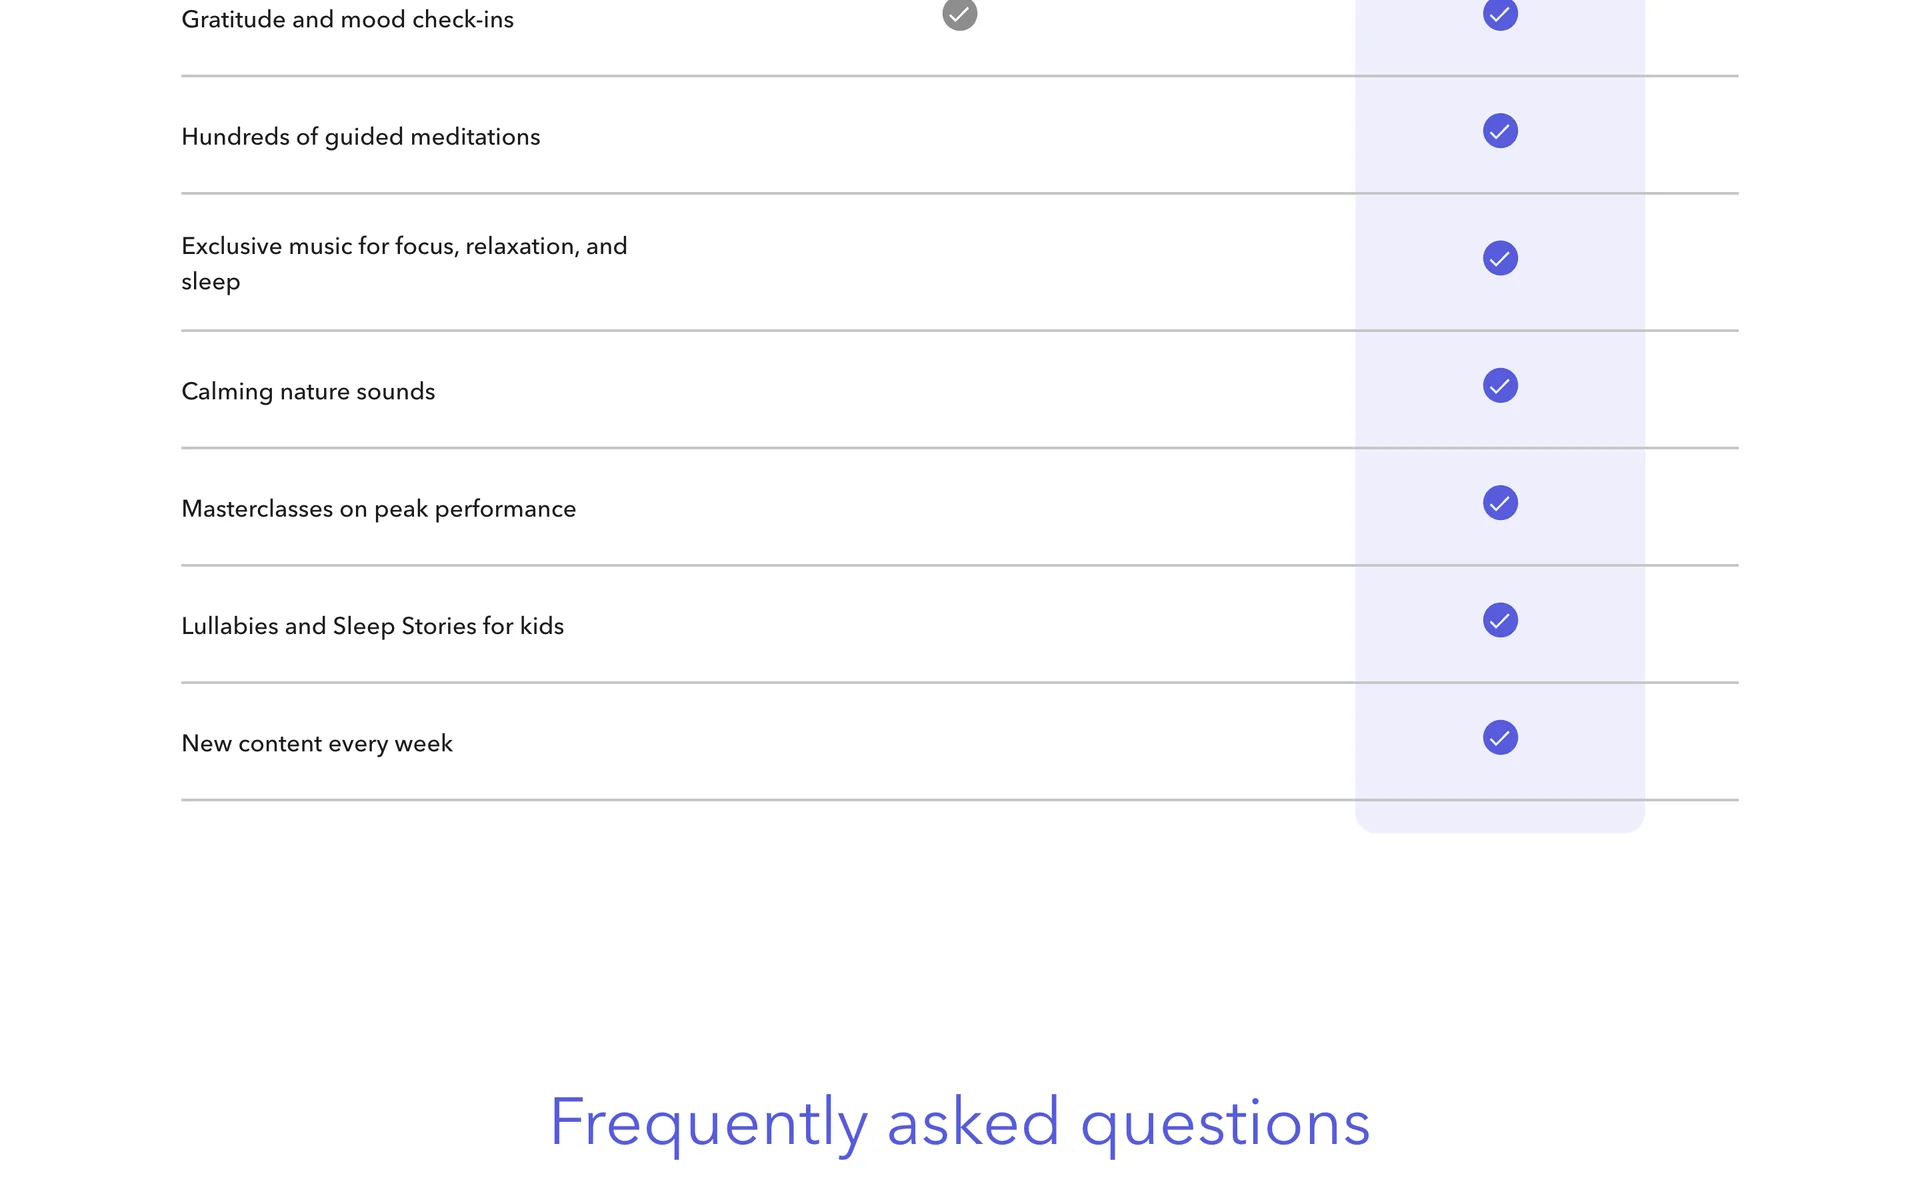Click the empty middle-column cell for Hundreds of guided meditations

point(959,135)
